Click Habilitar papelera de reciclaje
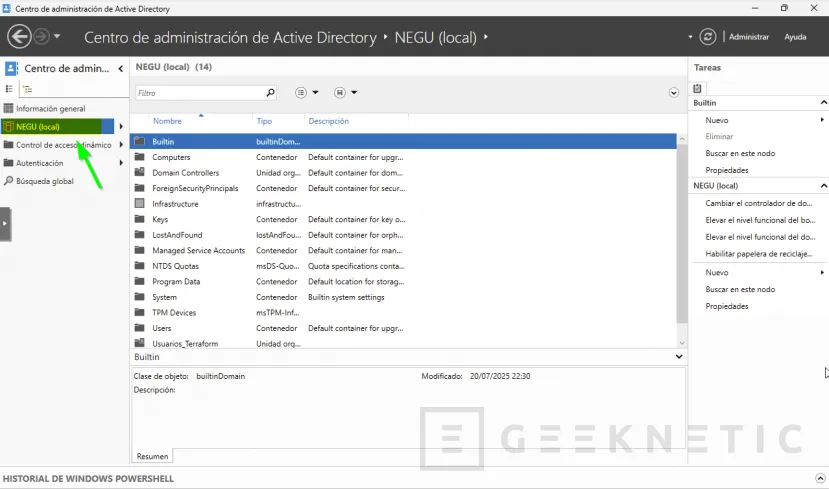This screenshot has height=489, width=829. pos(759,254)
